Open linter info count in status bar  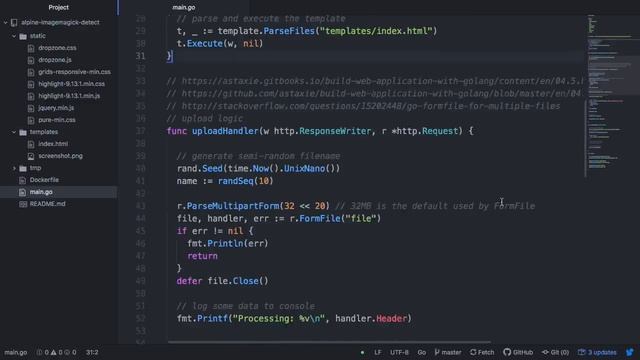[x=70, y=352]
